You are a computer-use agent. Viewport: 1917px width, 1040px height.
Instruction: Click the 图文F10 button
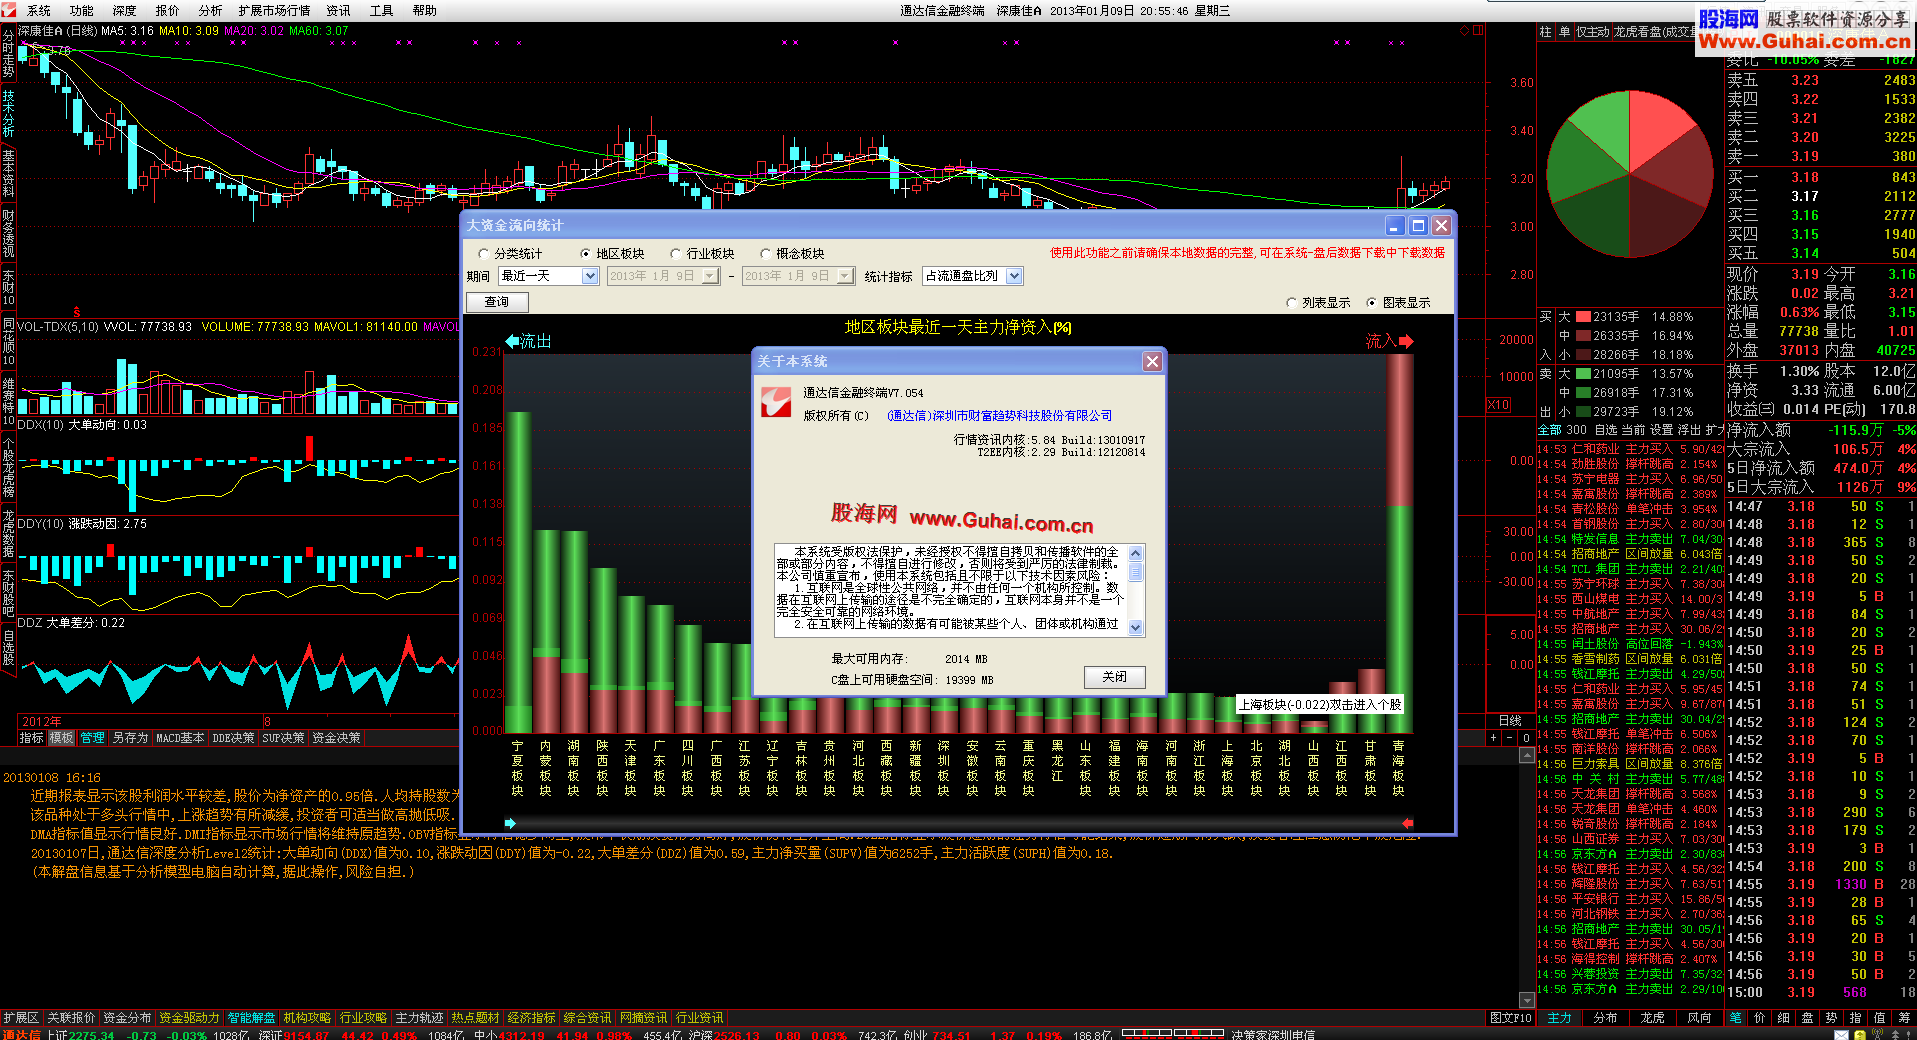[1510, 1018]
